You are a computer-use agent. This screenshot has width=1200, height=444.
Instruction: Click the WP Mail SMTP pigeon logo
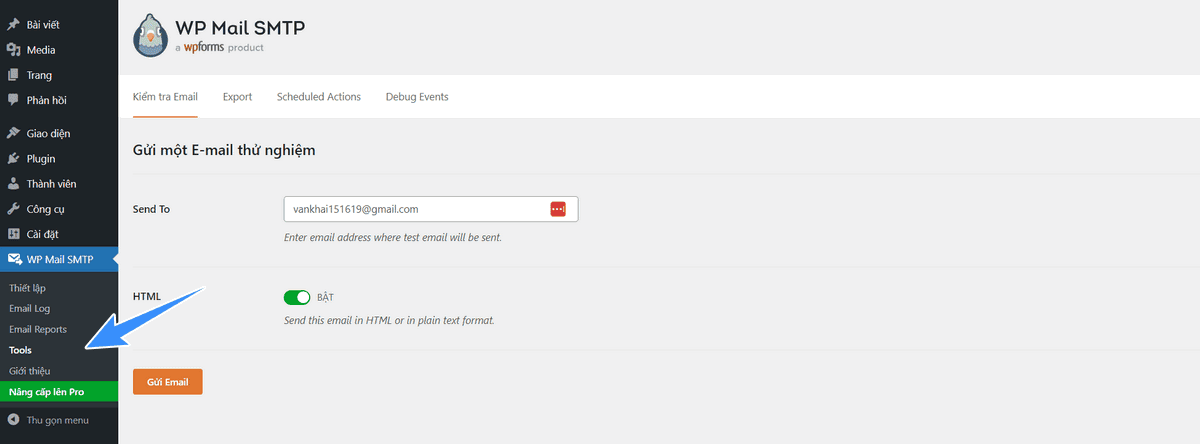[150, 37]
